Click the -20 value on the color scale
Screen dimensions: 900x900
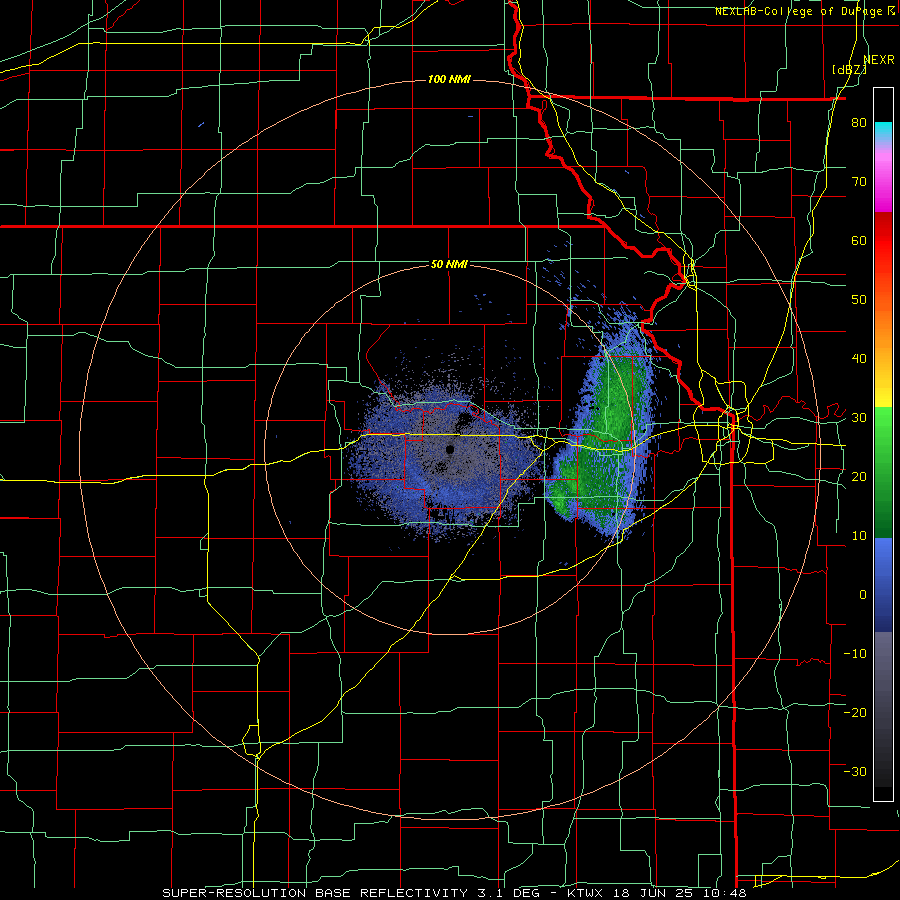pyautogui.click(x=855, y=712)
